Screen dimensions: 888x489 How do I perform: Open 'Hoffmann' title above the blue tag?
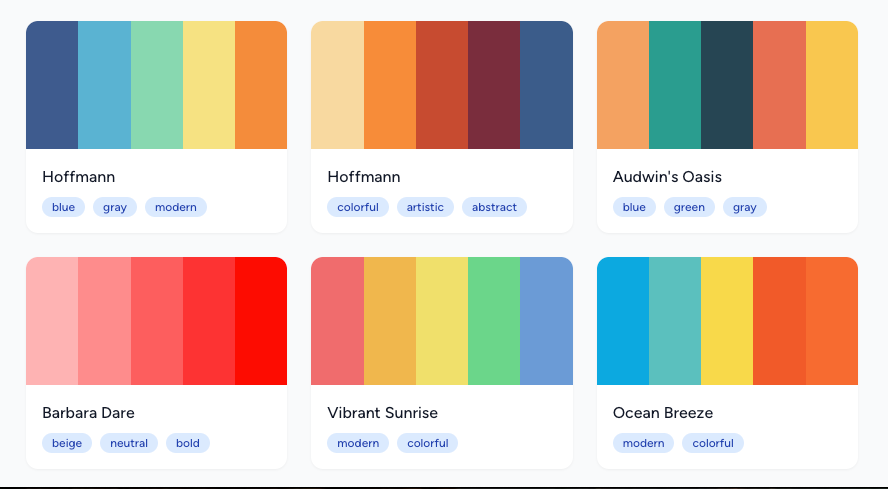point(79,177)
